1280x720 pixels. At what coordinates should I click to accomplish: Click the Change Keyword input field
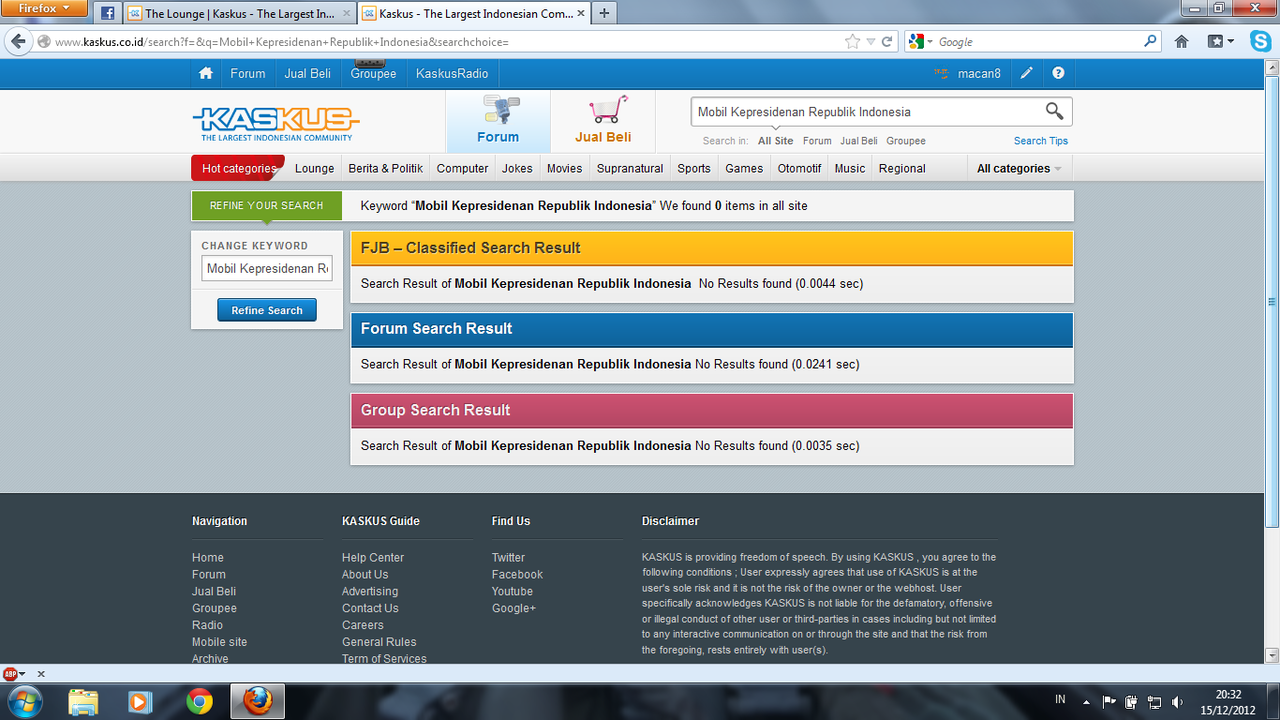coord(267,269)
